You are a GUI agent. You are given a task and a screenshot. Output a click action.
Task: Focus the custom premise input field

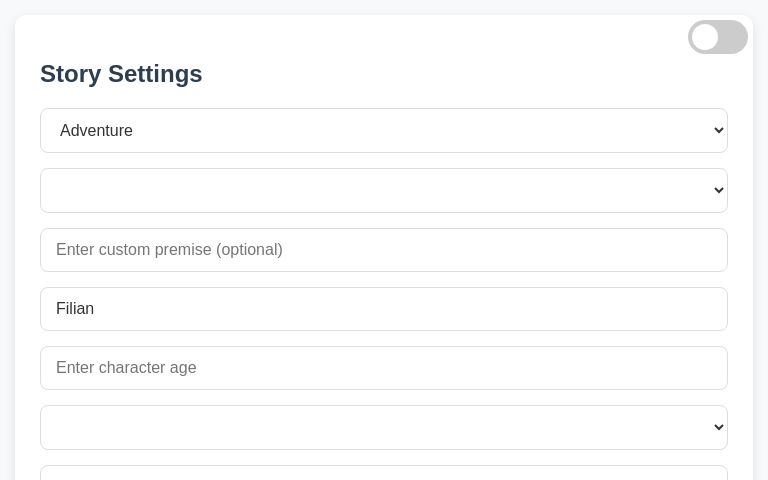pos(383,250)
